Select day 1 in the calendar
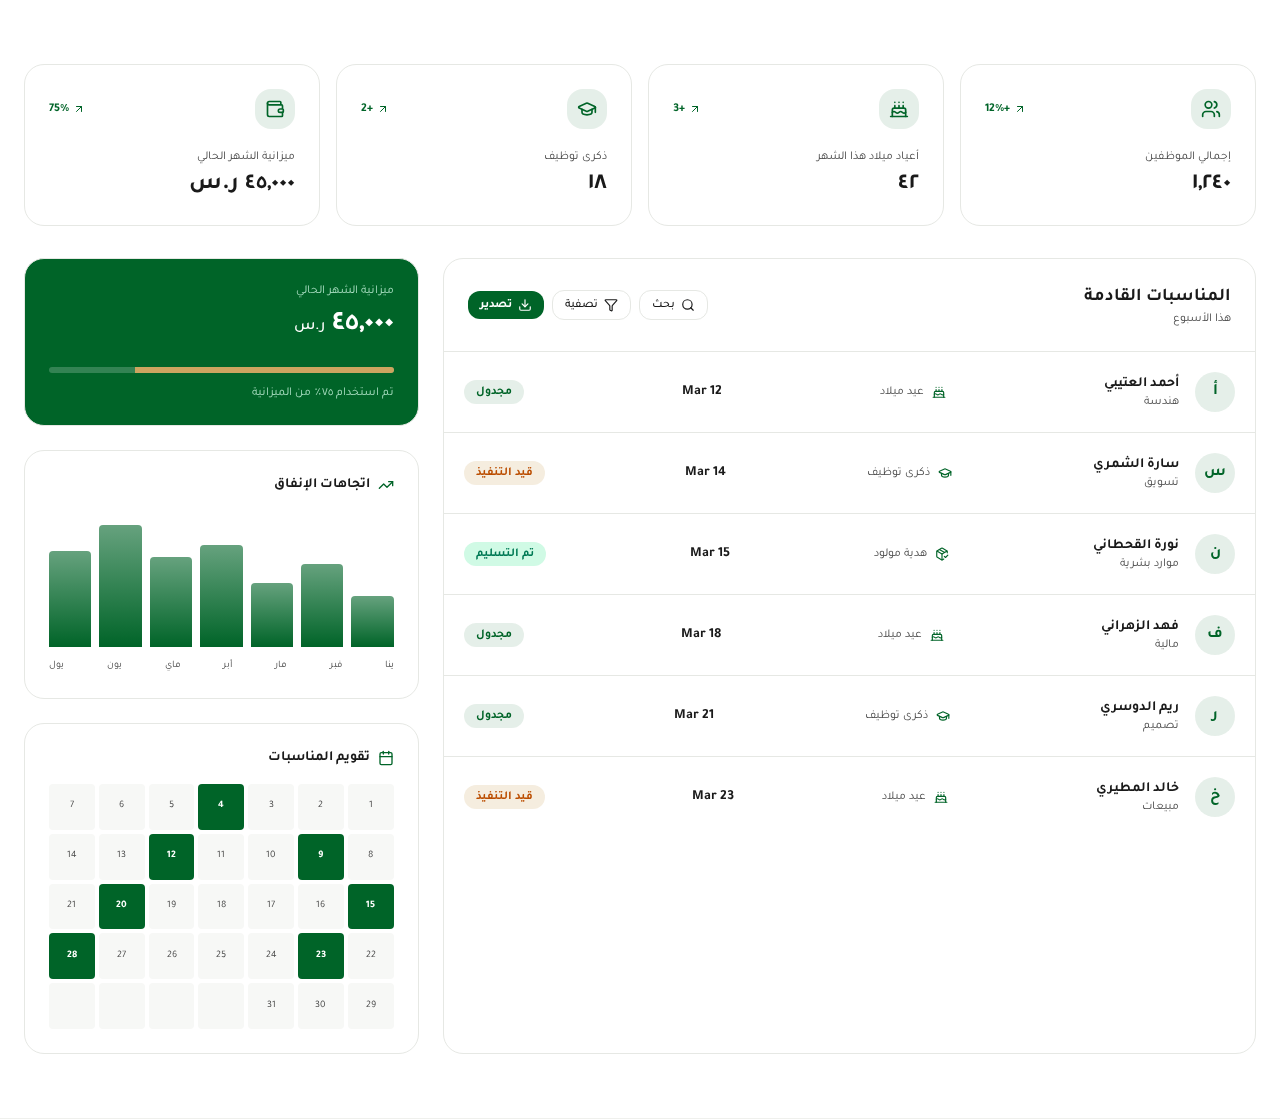 371,807
